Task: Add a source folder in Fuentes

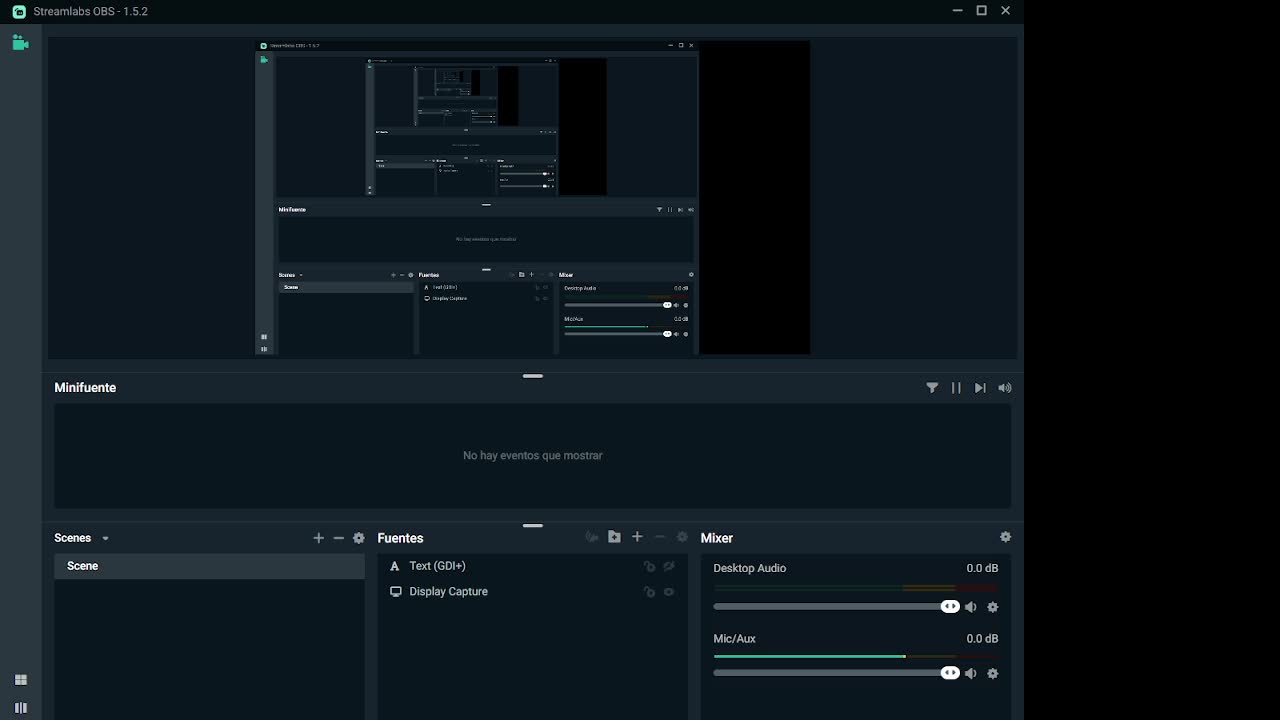Action: click(614, 537)
